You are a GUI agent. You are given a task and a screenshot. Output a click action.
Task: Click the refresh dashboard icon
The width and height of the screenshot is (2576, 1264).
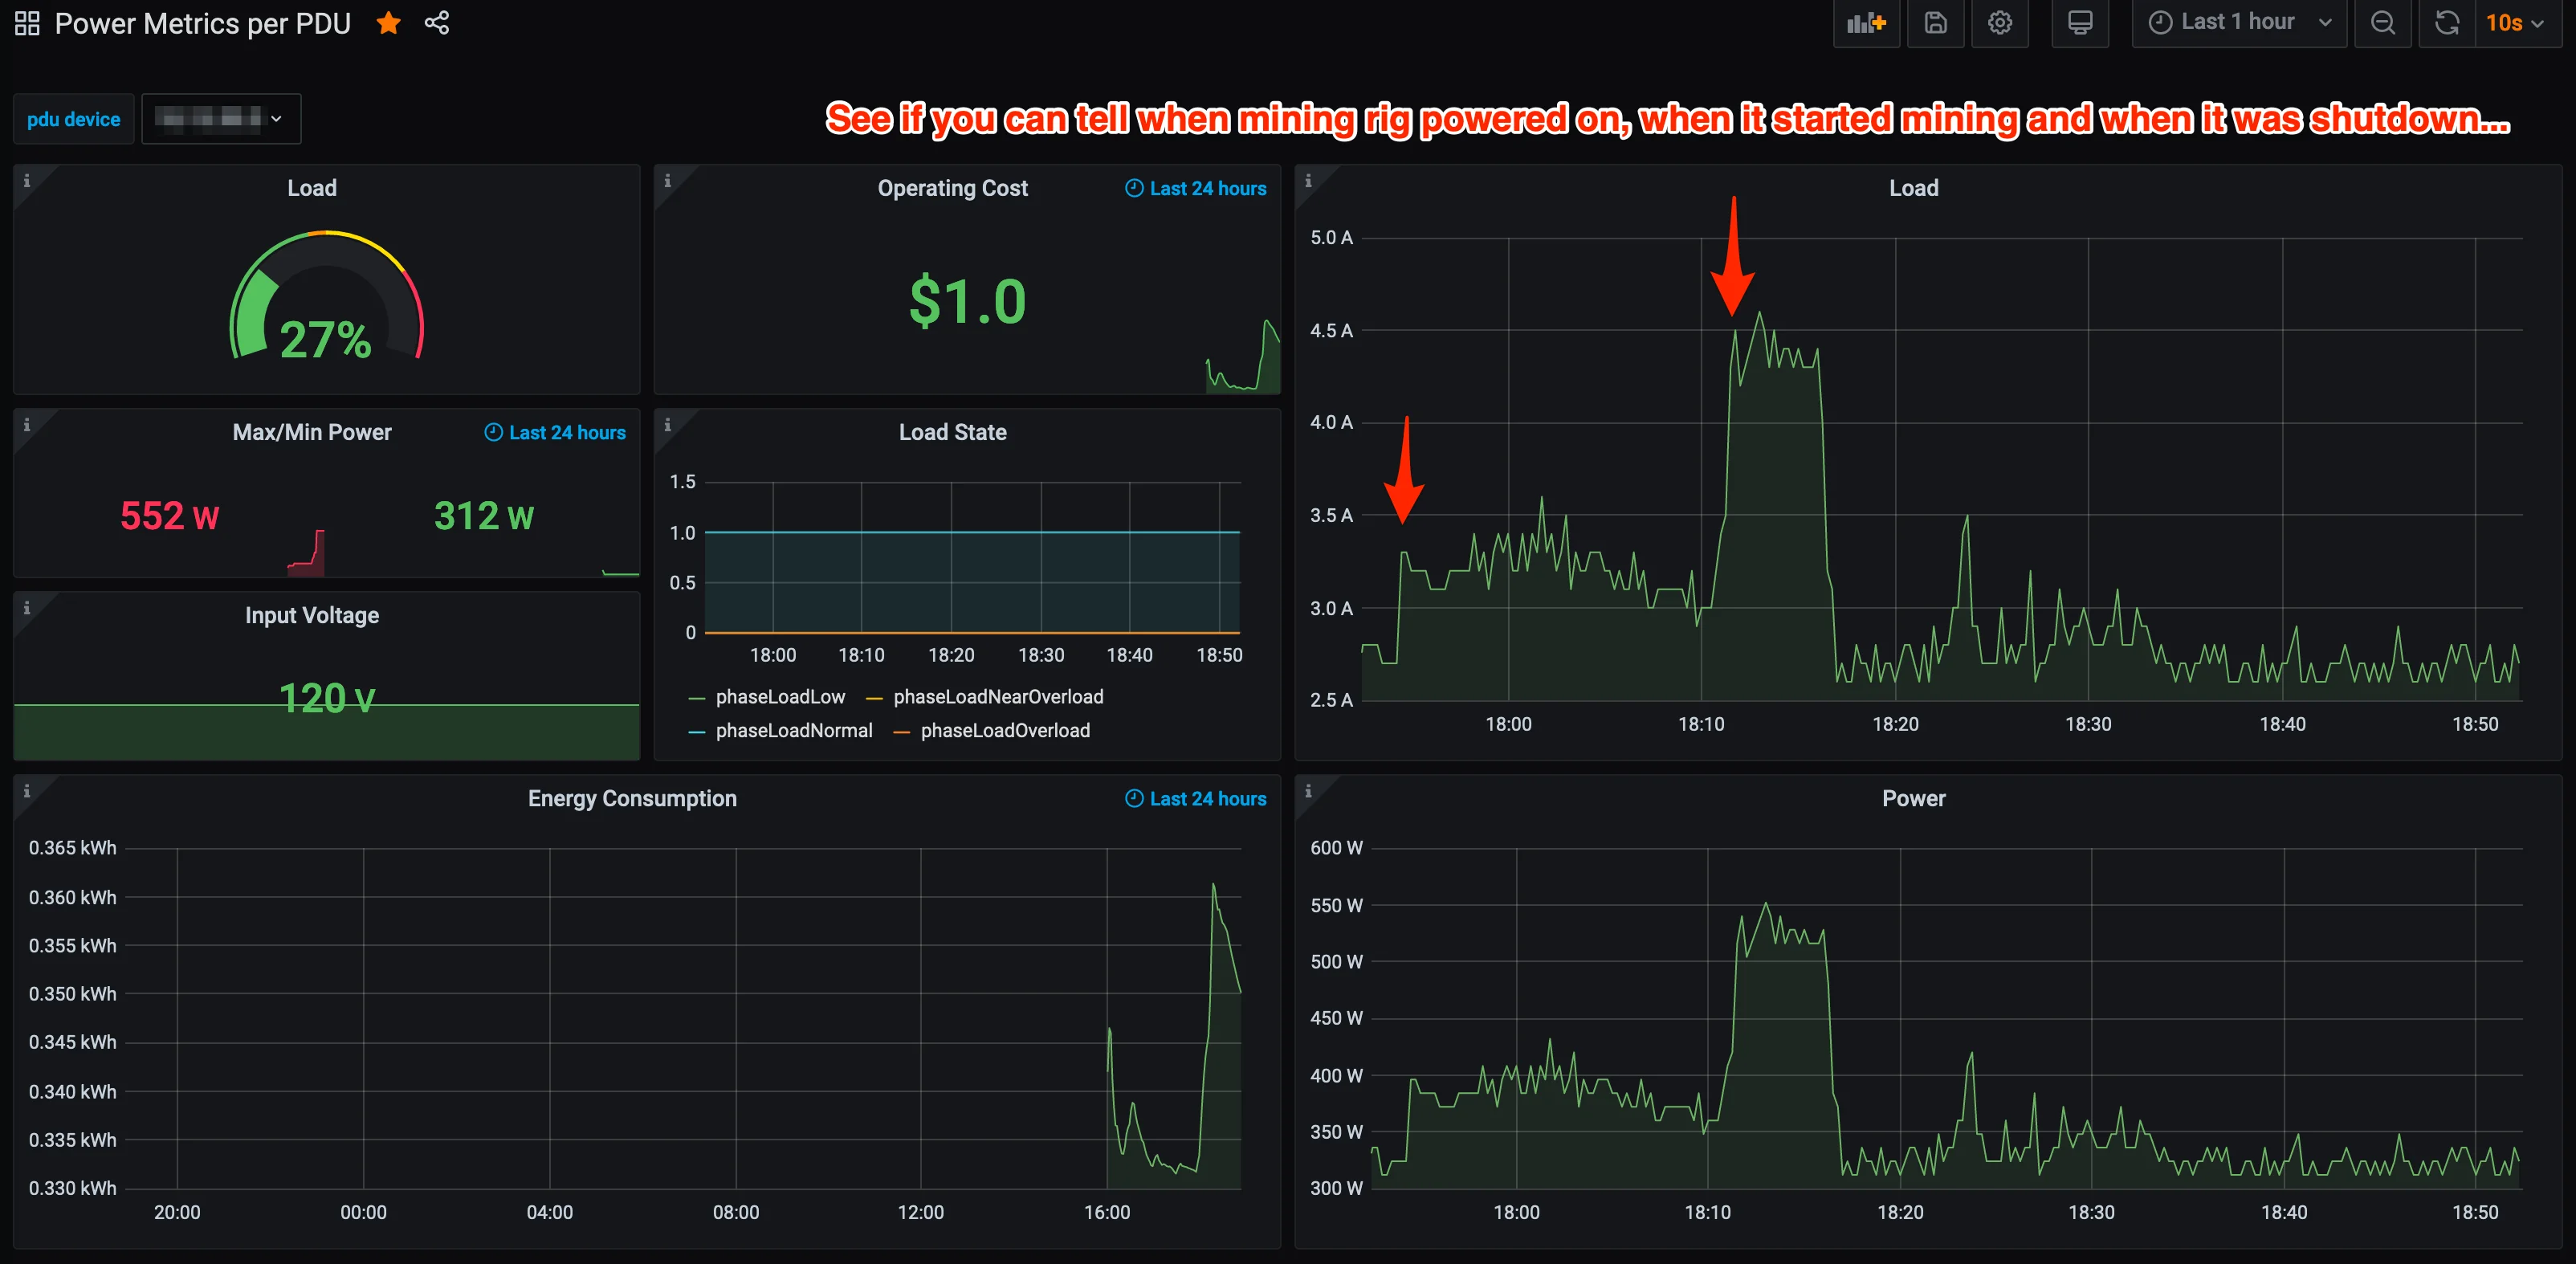pos(2446,23)
